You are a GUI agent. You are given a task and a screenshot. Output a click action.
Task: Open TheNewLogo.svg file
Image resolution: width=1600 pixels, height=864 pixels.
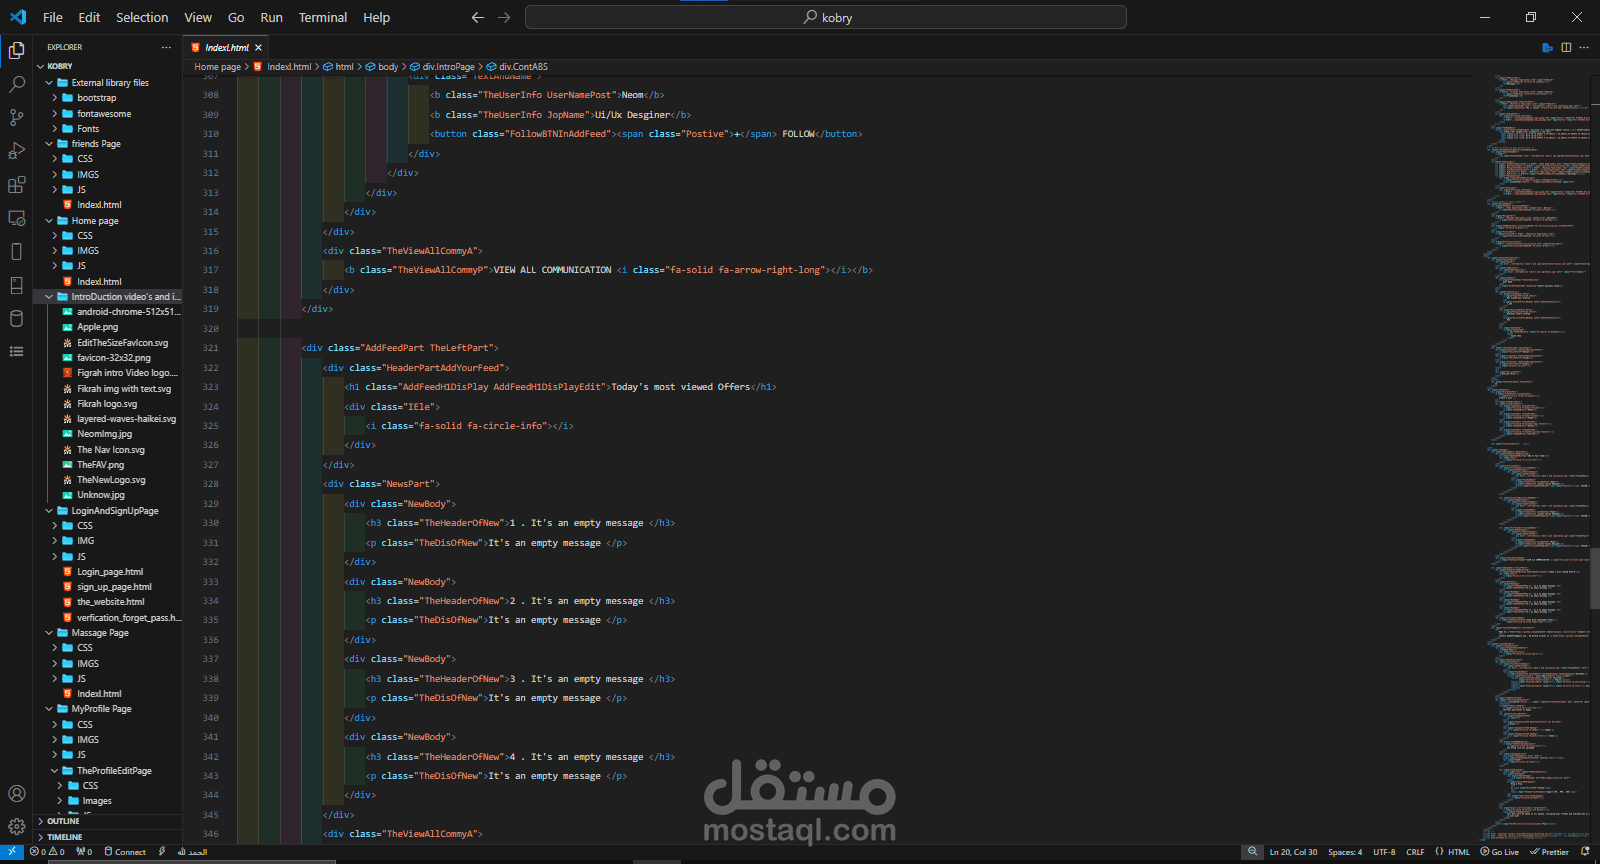coord(109,480)
